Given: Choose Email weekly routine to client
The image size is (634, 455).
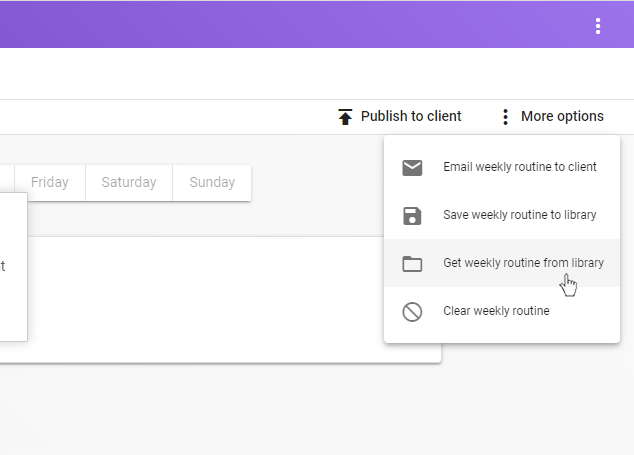Looking at the screenshot, I should pos(520,167).
